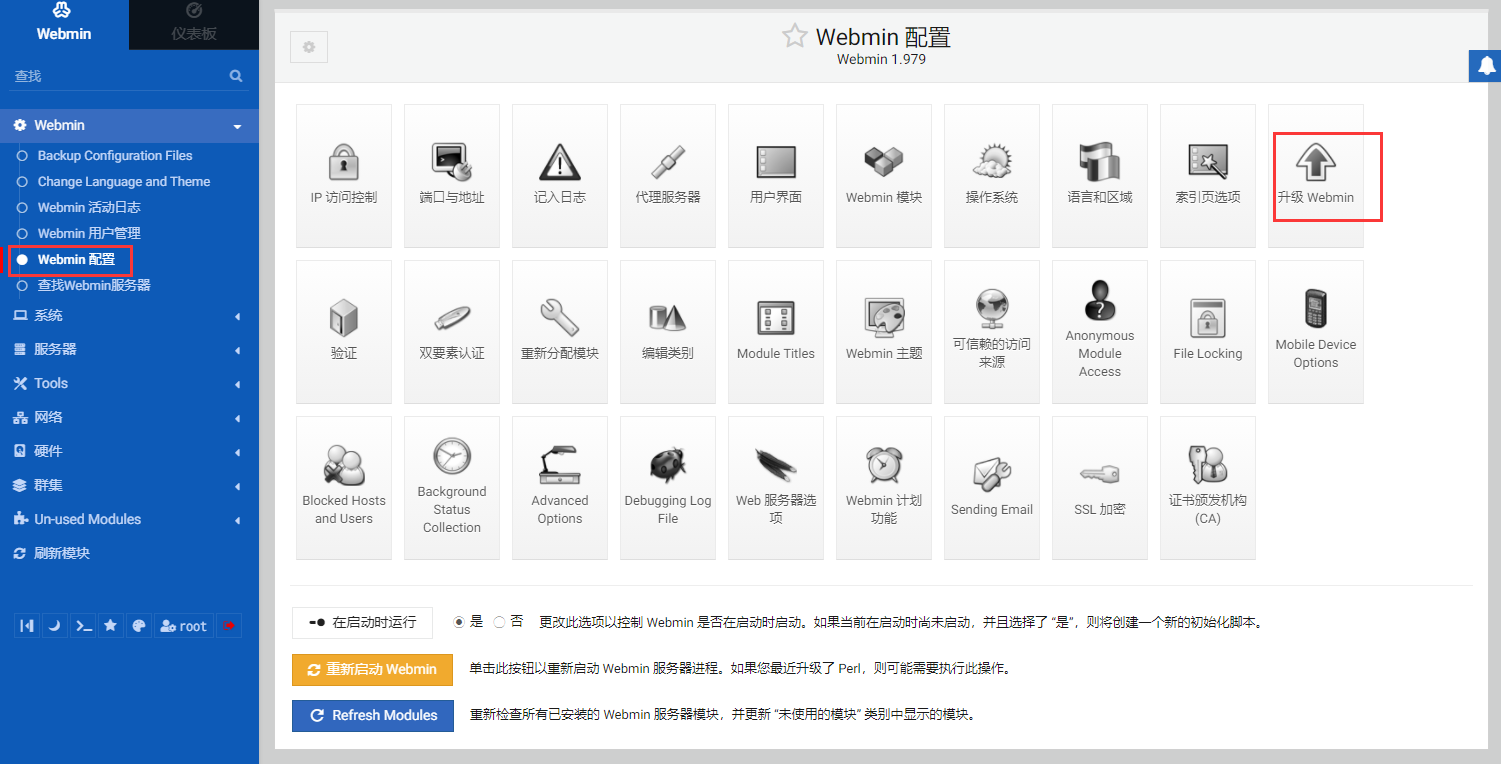
Task: Open the Webmin 计划功能 tile
Action: coord(884,488)
